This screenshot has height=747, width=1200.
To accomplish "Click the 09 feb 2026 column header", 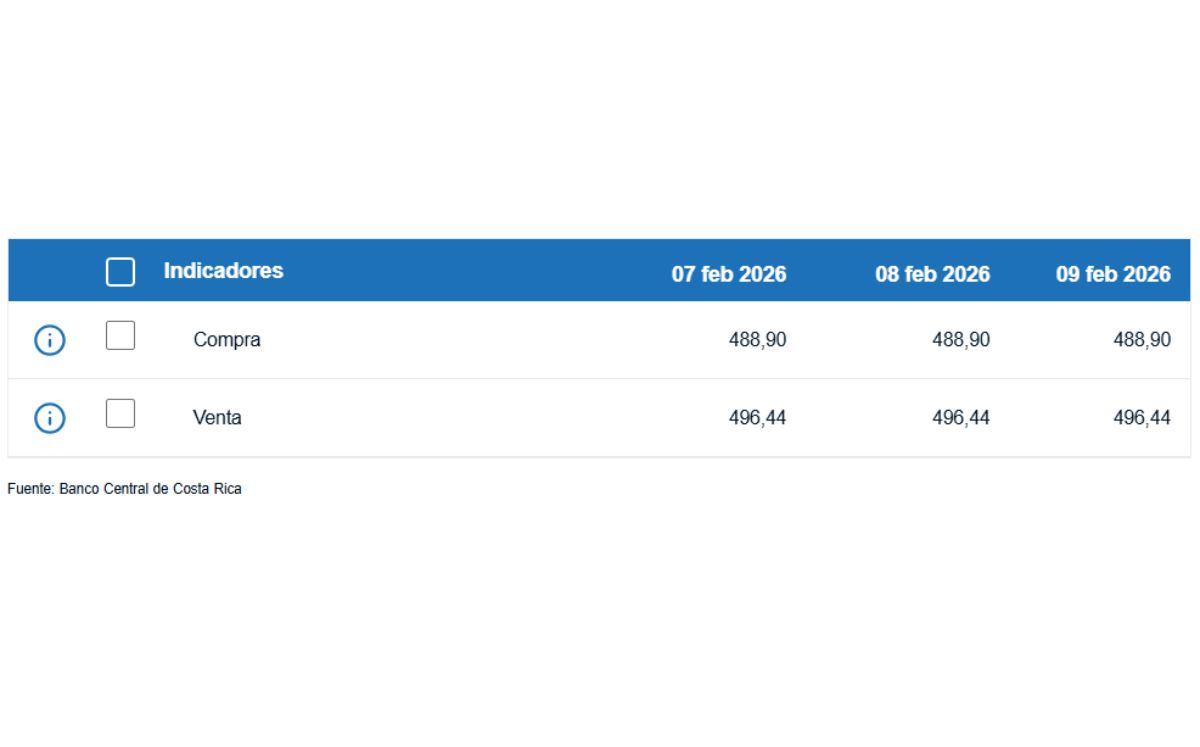I will tap(1113, 274).
